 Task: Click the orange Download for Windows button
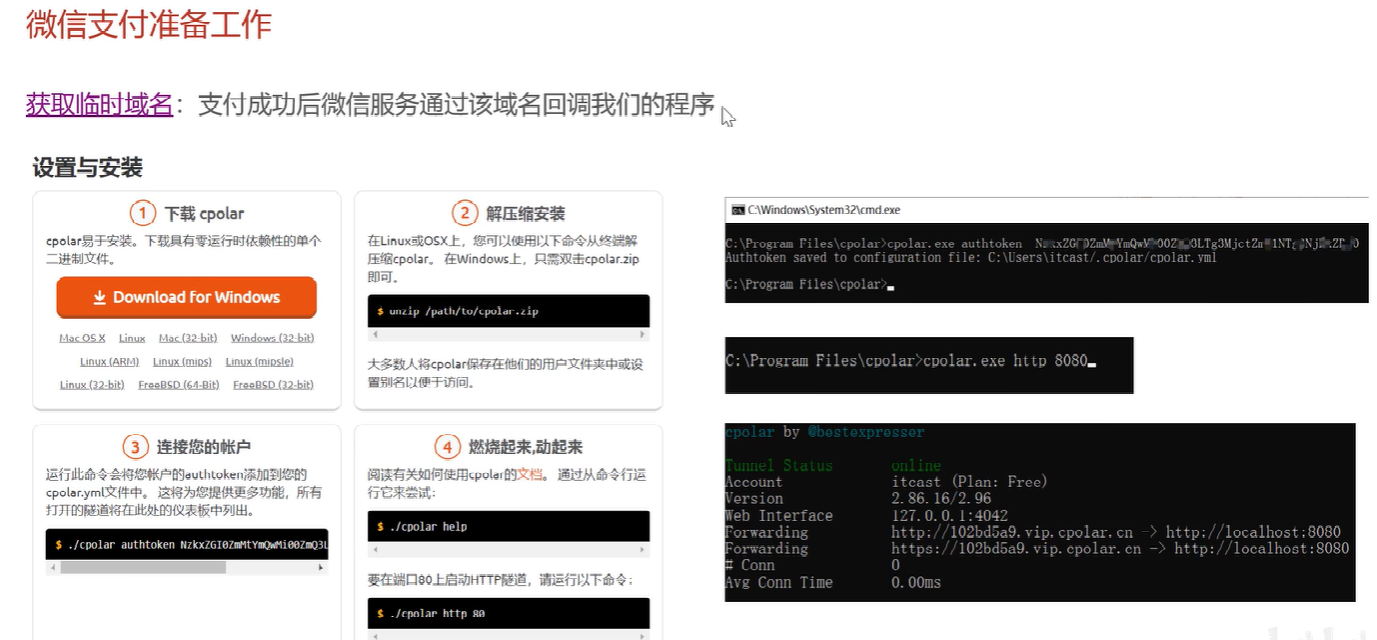click(x=187, y=297)
